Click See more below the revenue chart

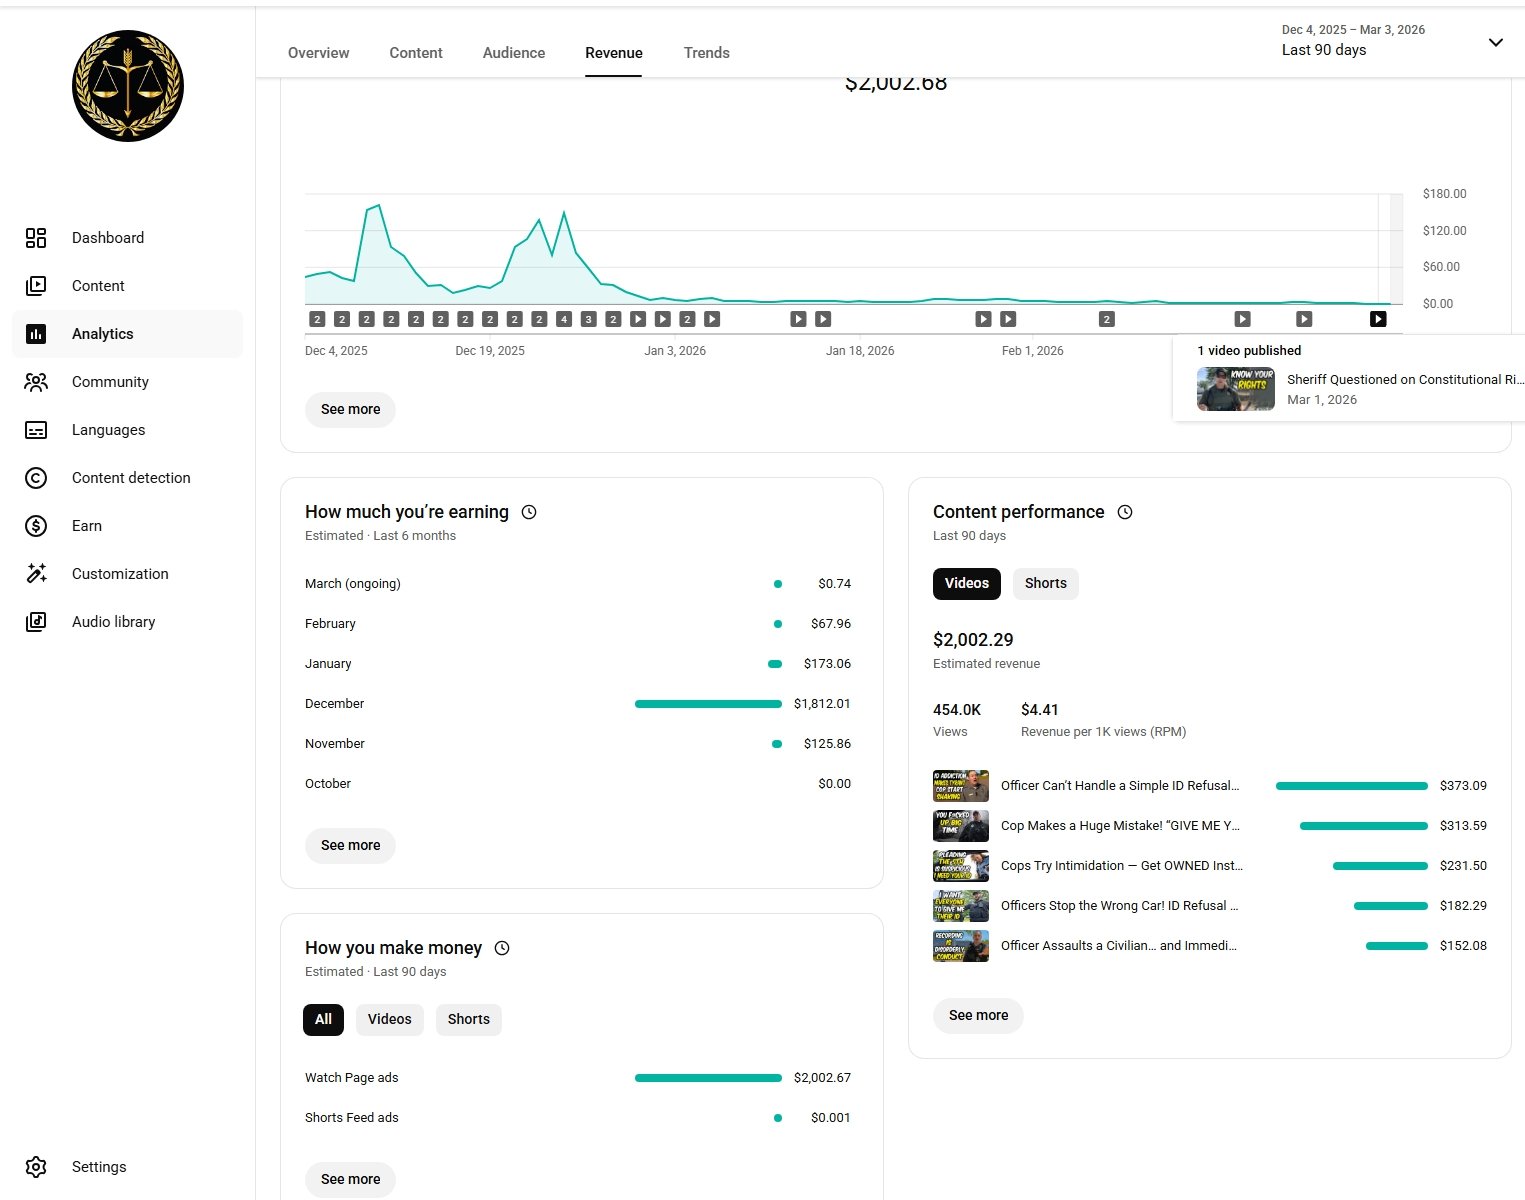coord(350,409)
